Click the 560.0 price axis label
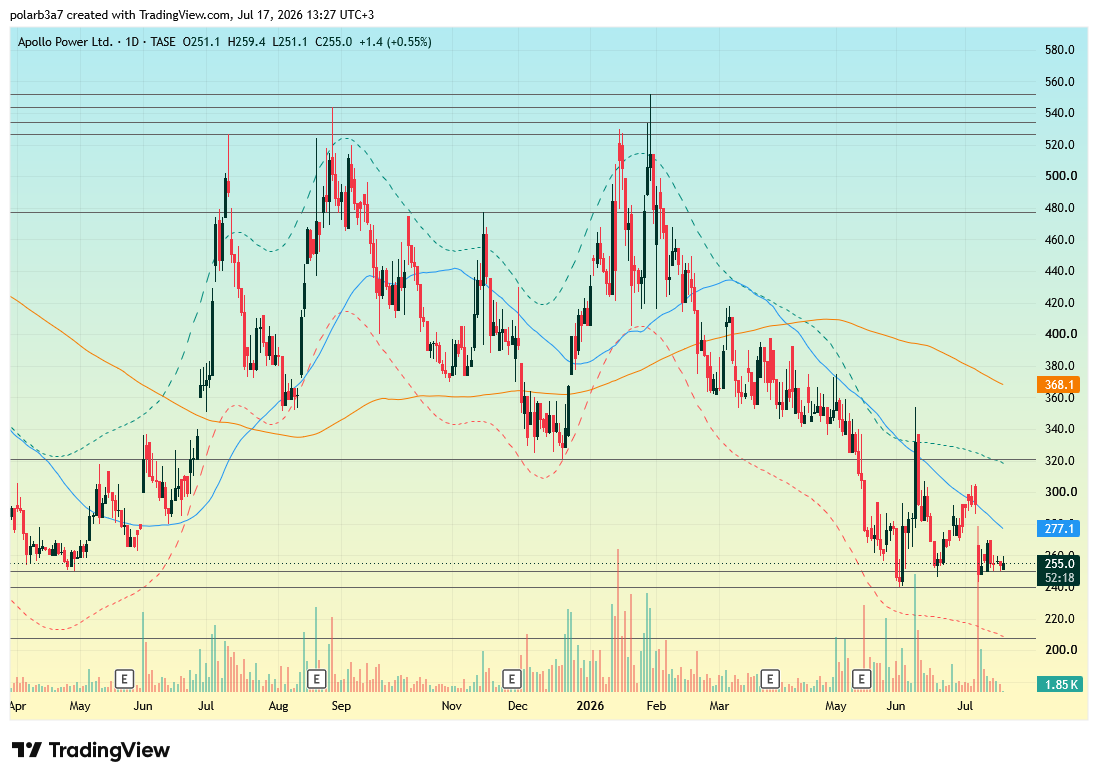Viewport: 1098px width, 780px height. tap(1059, 82)
